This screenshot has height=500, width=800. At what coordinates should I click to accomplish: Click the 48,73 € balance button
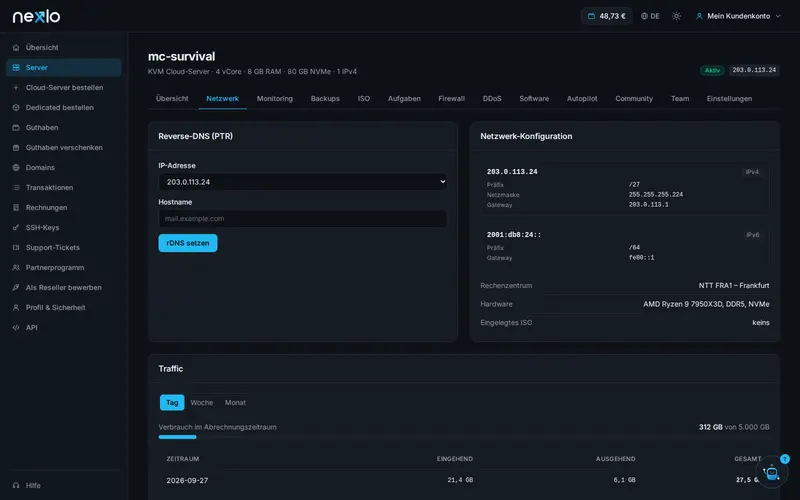607,16
